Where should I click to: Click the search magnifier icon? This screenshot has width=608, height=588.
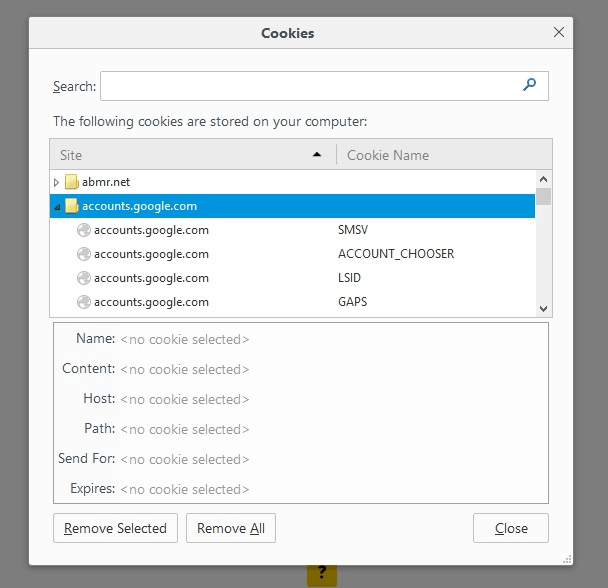[530, 86]
